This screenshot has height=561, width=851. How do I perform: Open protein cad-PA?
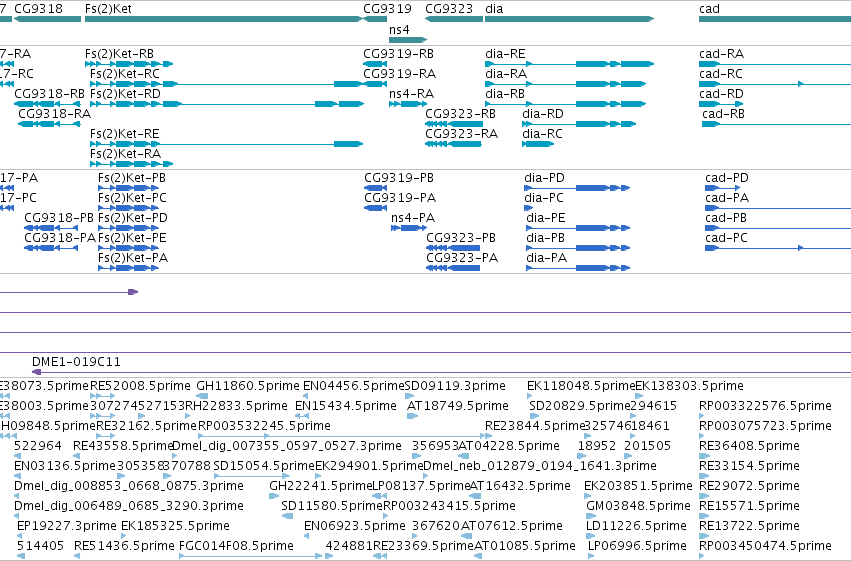(778, 208)
